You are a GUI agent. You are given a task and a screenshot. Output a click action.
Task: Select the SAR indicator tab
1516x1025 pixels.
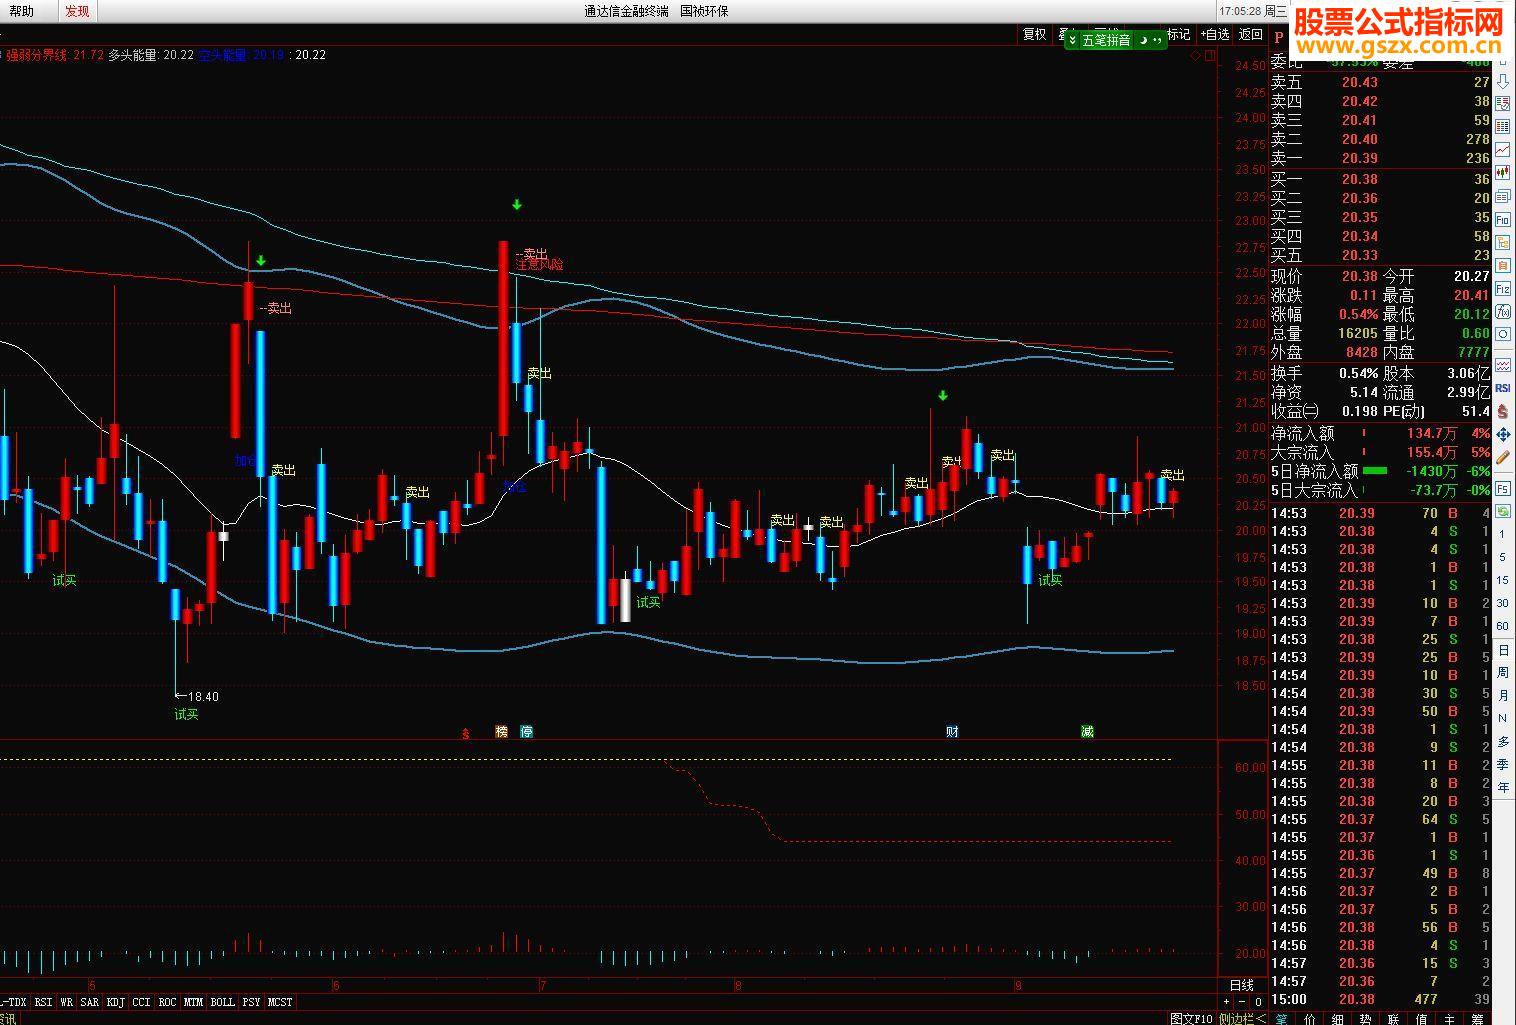(89, 1002)
